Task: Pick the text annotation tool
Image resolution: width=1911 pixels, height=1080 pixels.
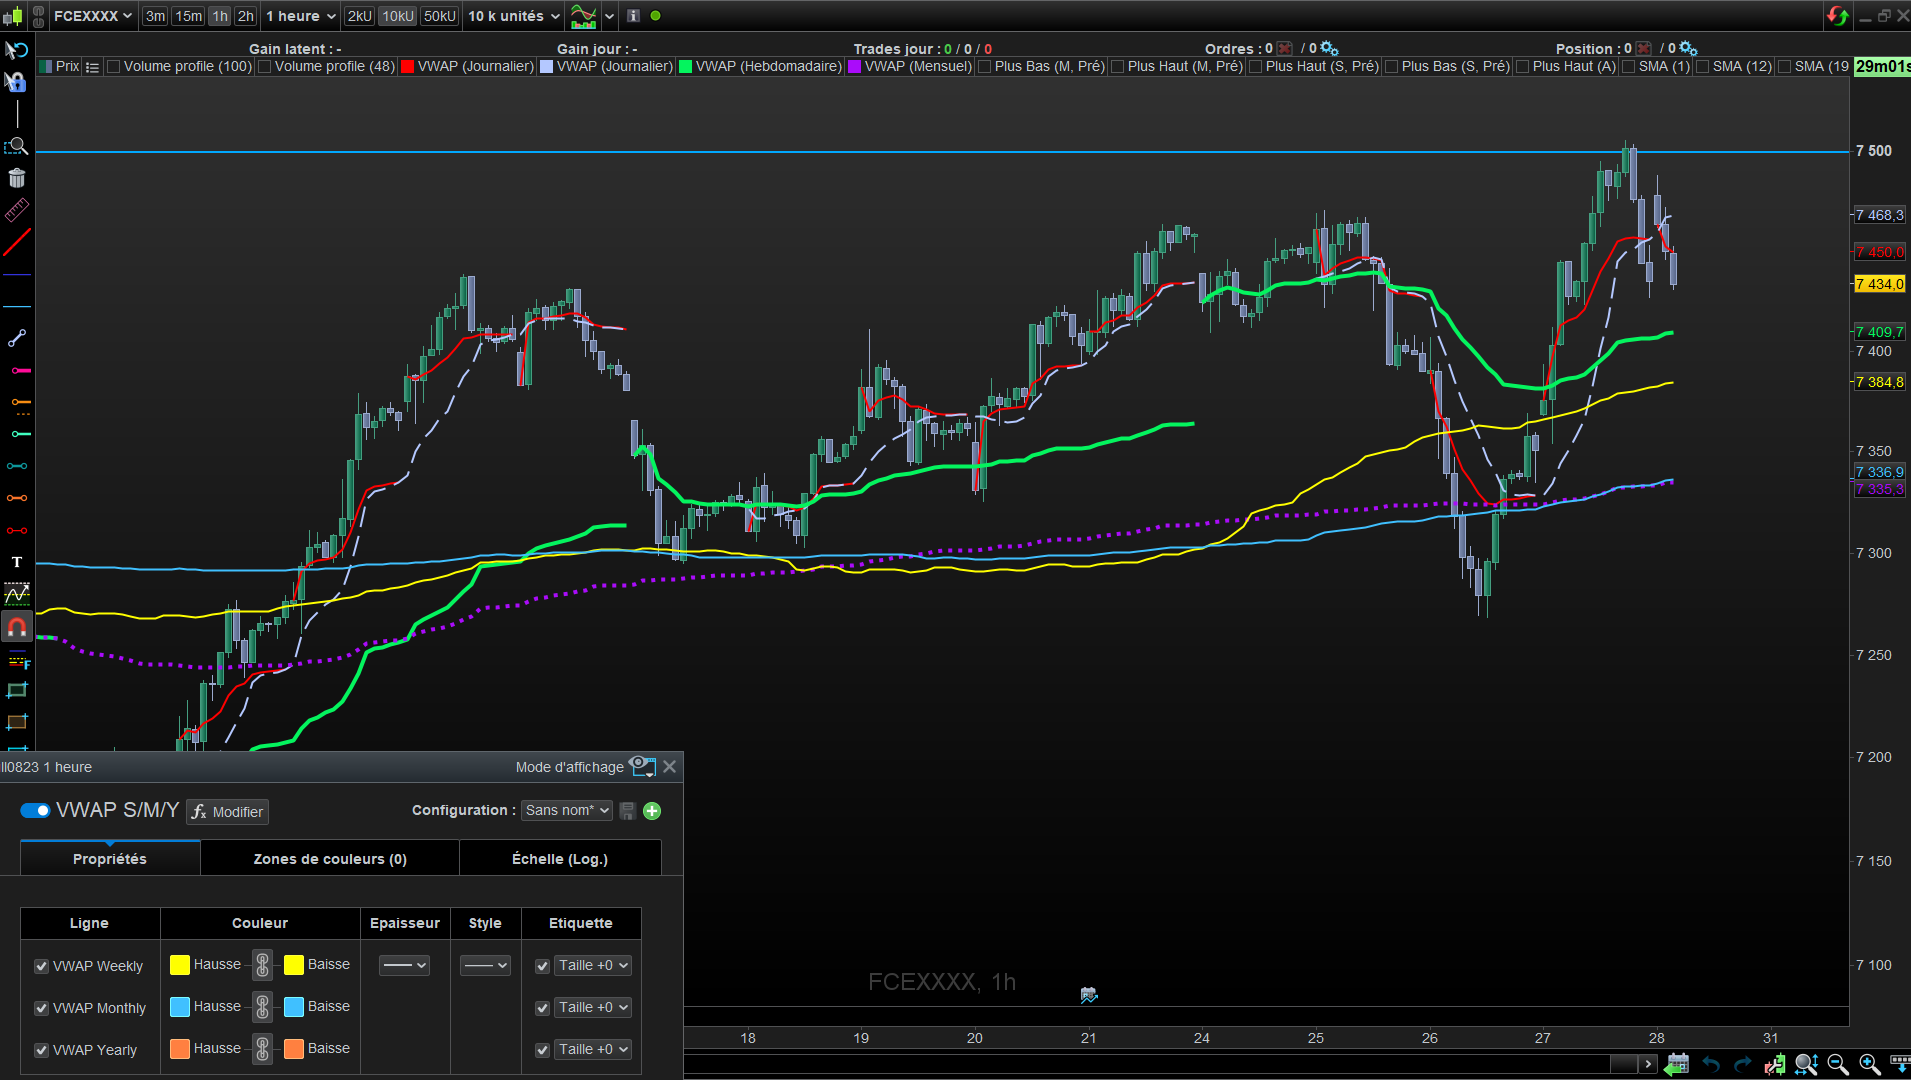Action: click(x=17, y=562)
